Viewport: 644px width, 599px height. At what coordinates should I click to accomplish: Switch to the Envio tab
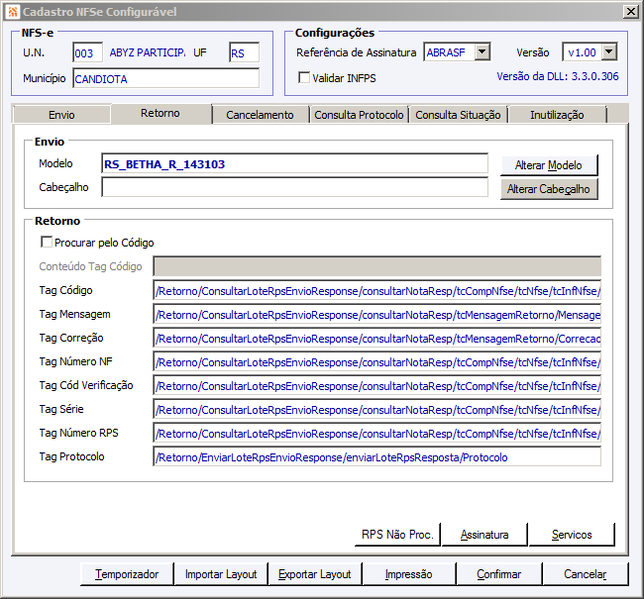(x=62, y=115)
